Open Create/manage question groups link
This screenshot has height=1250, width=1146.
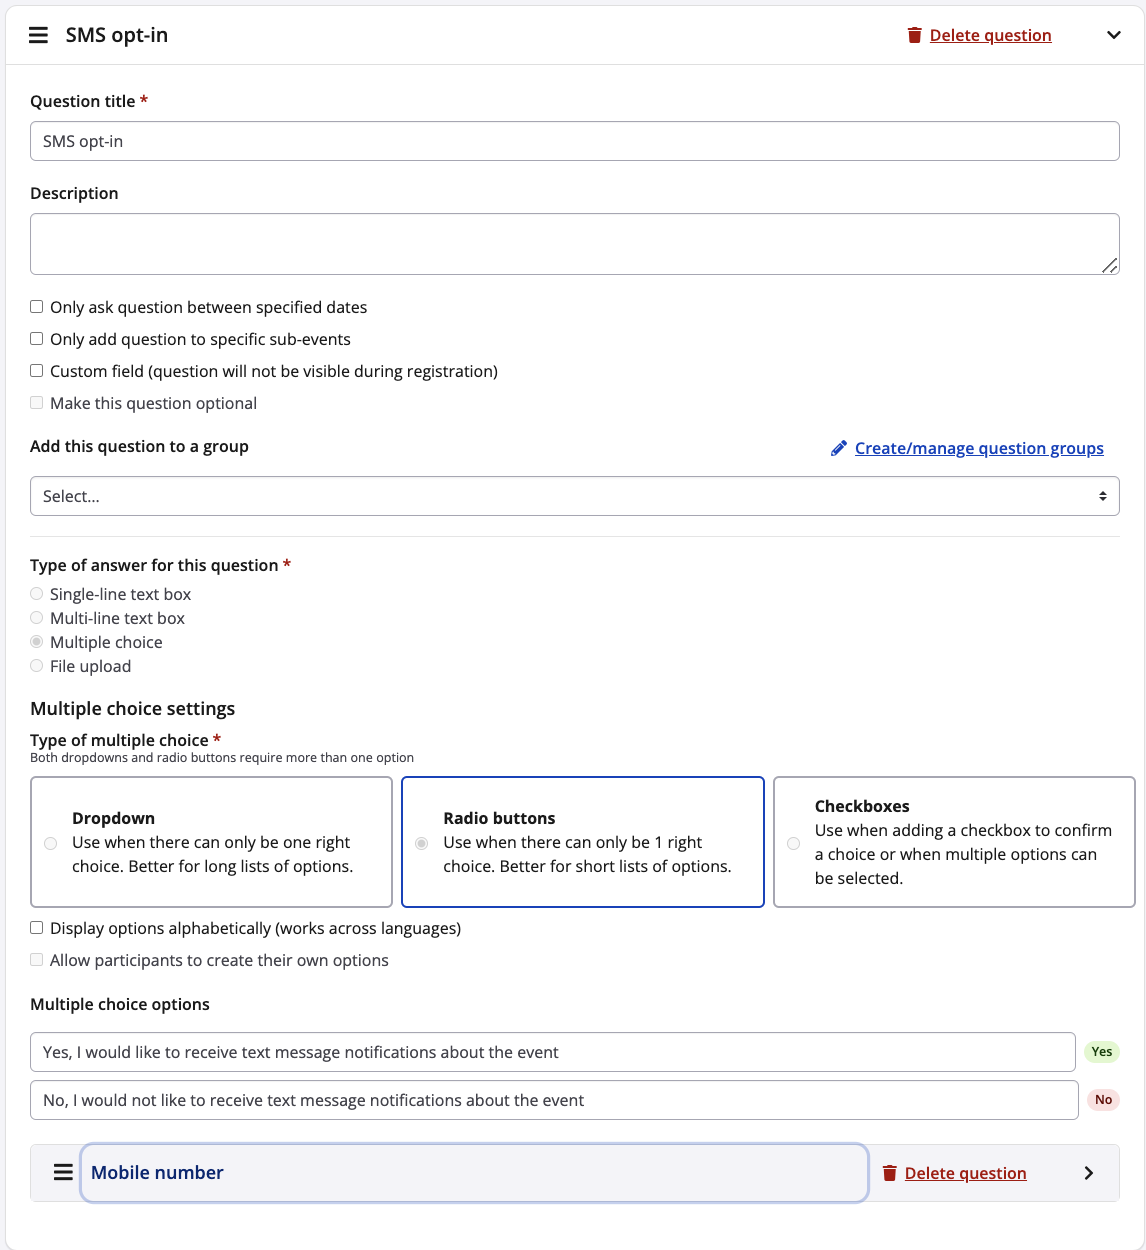point(978,448)
